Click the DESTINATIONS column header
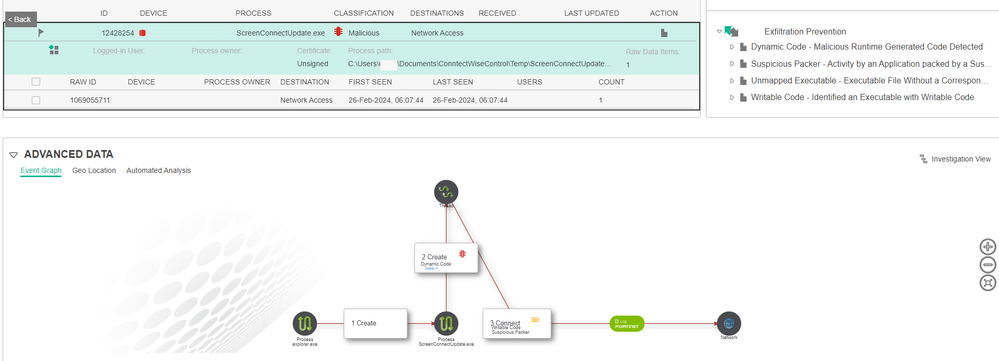999x361 pixels. pos(437,13)
